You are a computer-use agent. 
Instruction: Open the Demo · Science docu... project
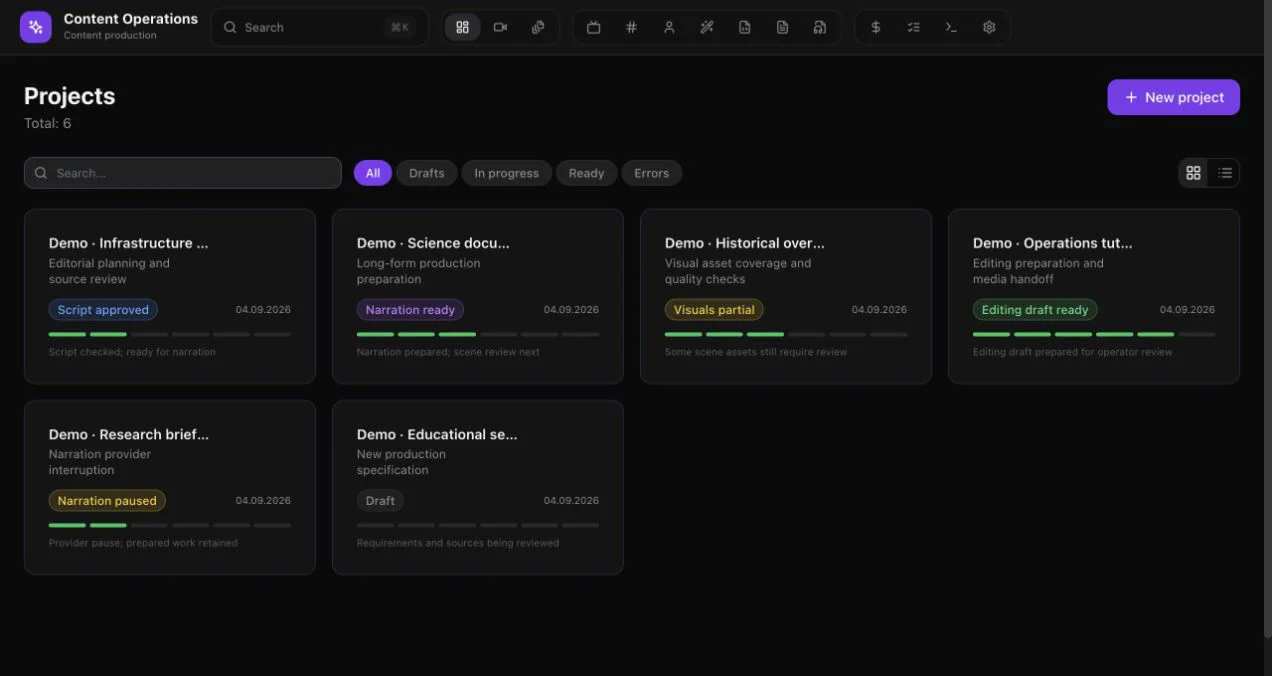478,296
